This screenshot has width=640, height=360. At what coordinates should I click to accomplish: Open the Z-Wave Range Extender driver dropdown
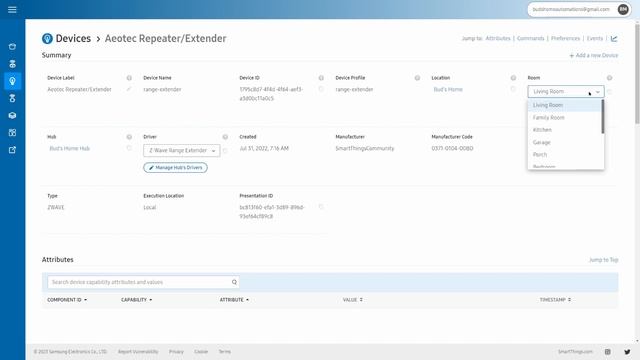[x=182, y=151]
